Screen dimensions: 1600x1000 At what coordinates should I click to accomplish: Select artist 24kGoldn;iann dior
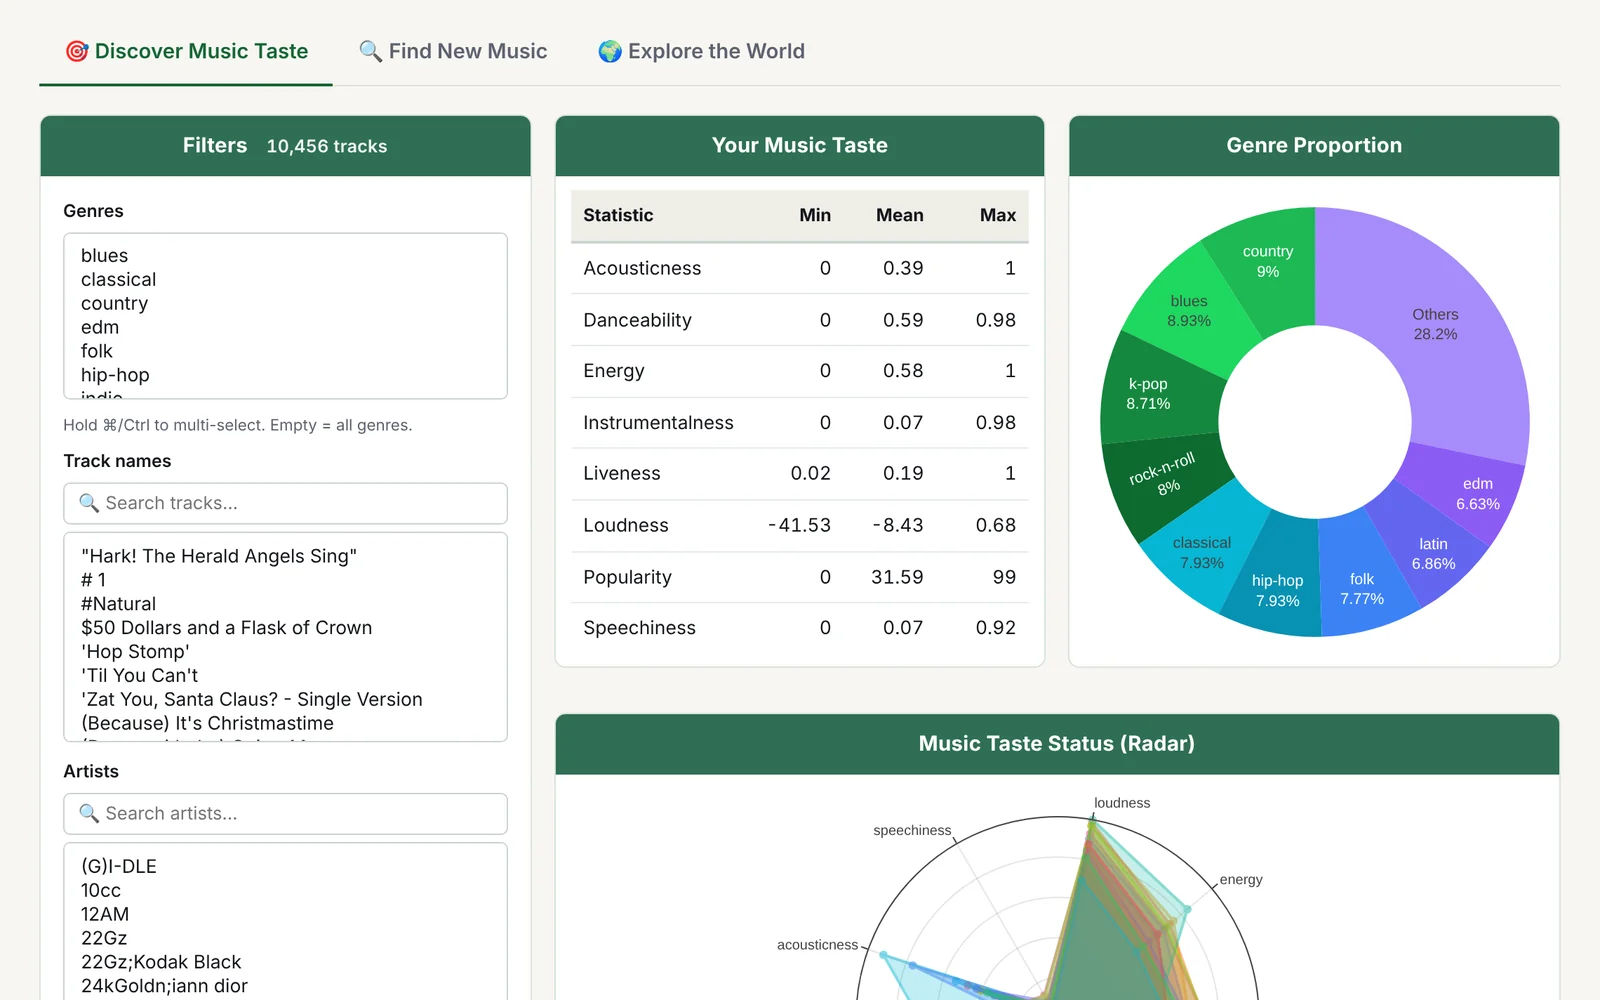pyautogui.click(x=285, y=987)
